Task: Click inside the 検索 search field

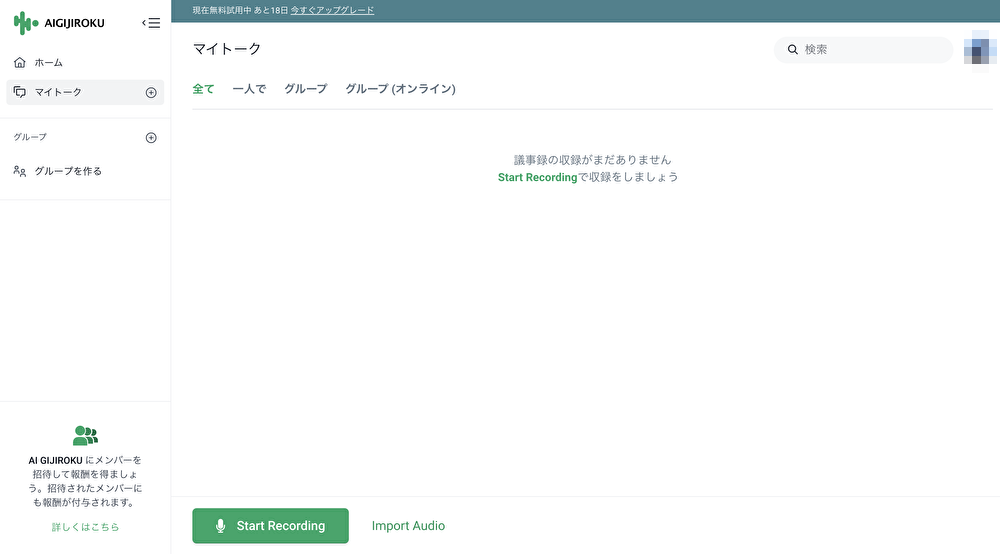Action: pos(864,49)
